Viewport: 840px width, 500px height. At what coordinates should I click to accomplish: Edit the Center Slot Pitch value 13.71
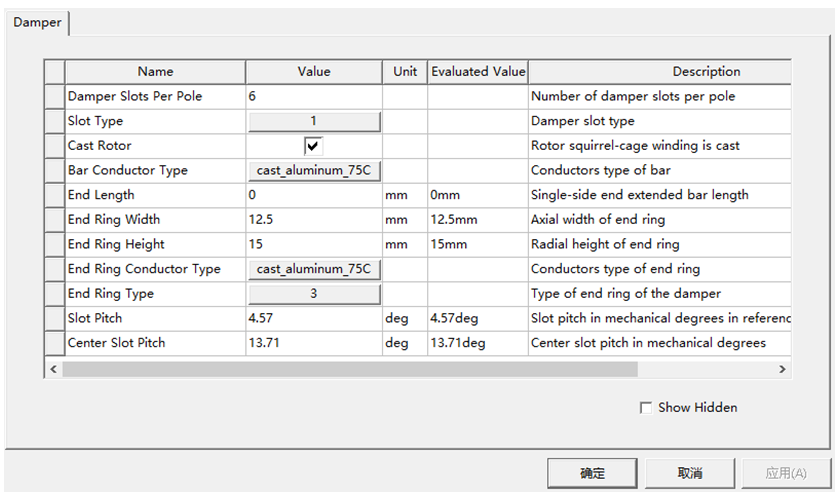[314, 343]
